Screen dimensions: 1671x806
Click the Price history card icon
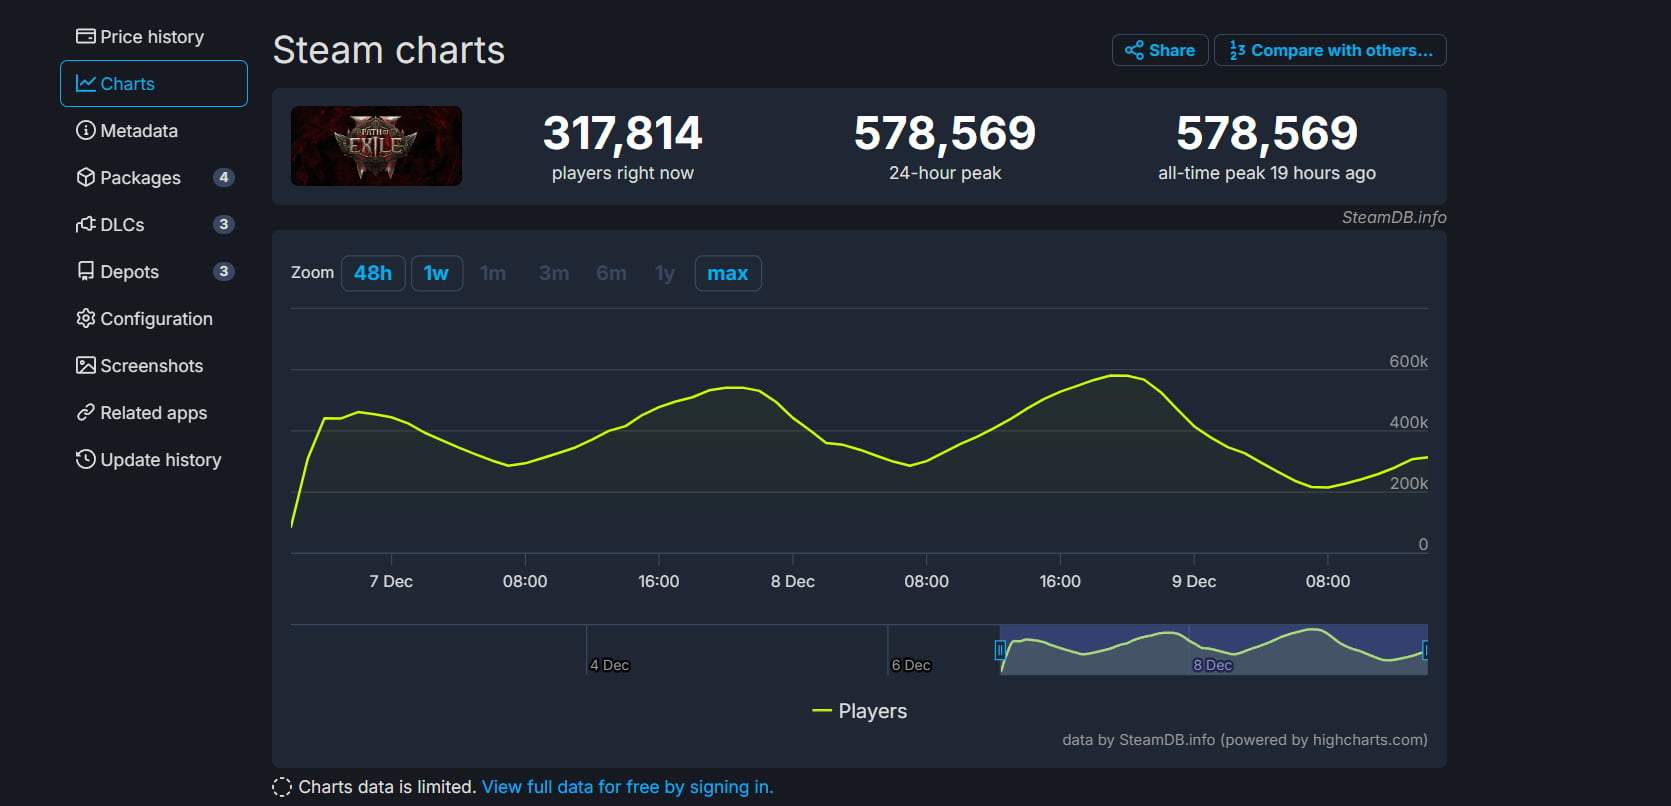pyautogui.click(x=86, y=36)
